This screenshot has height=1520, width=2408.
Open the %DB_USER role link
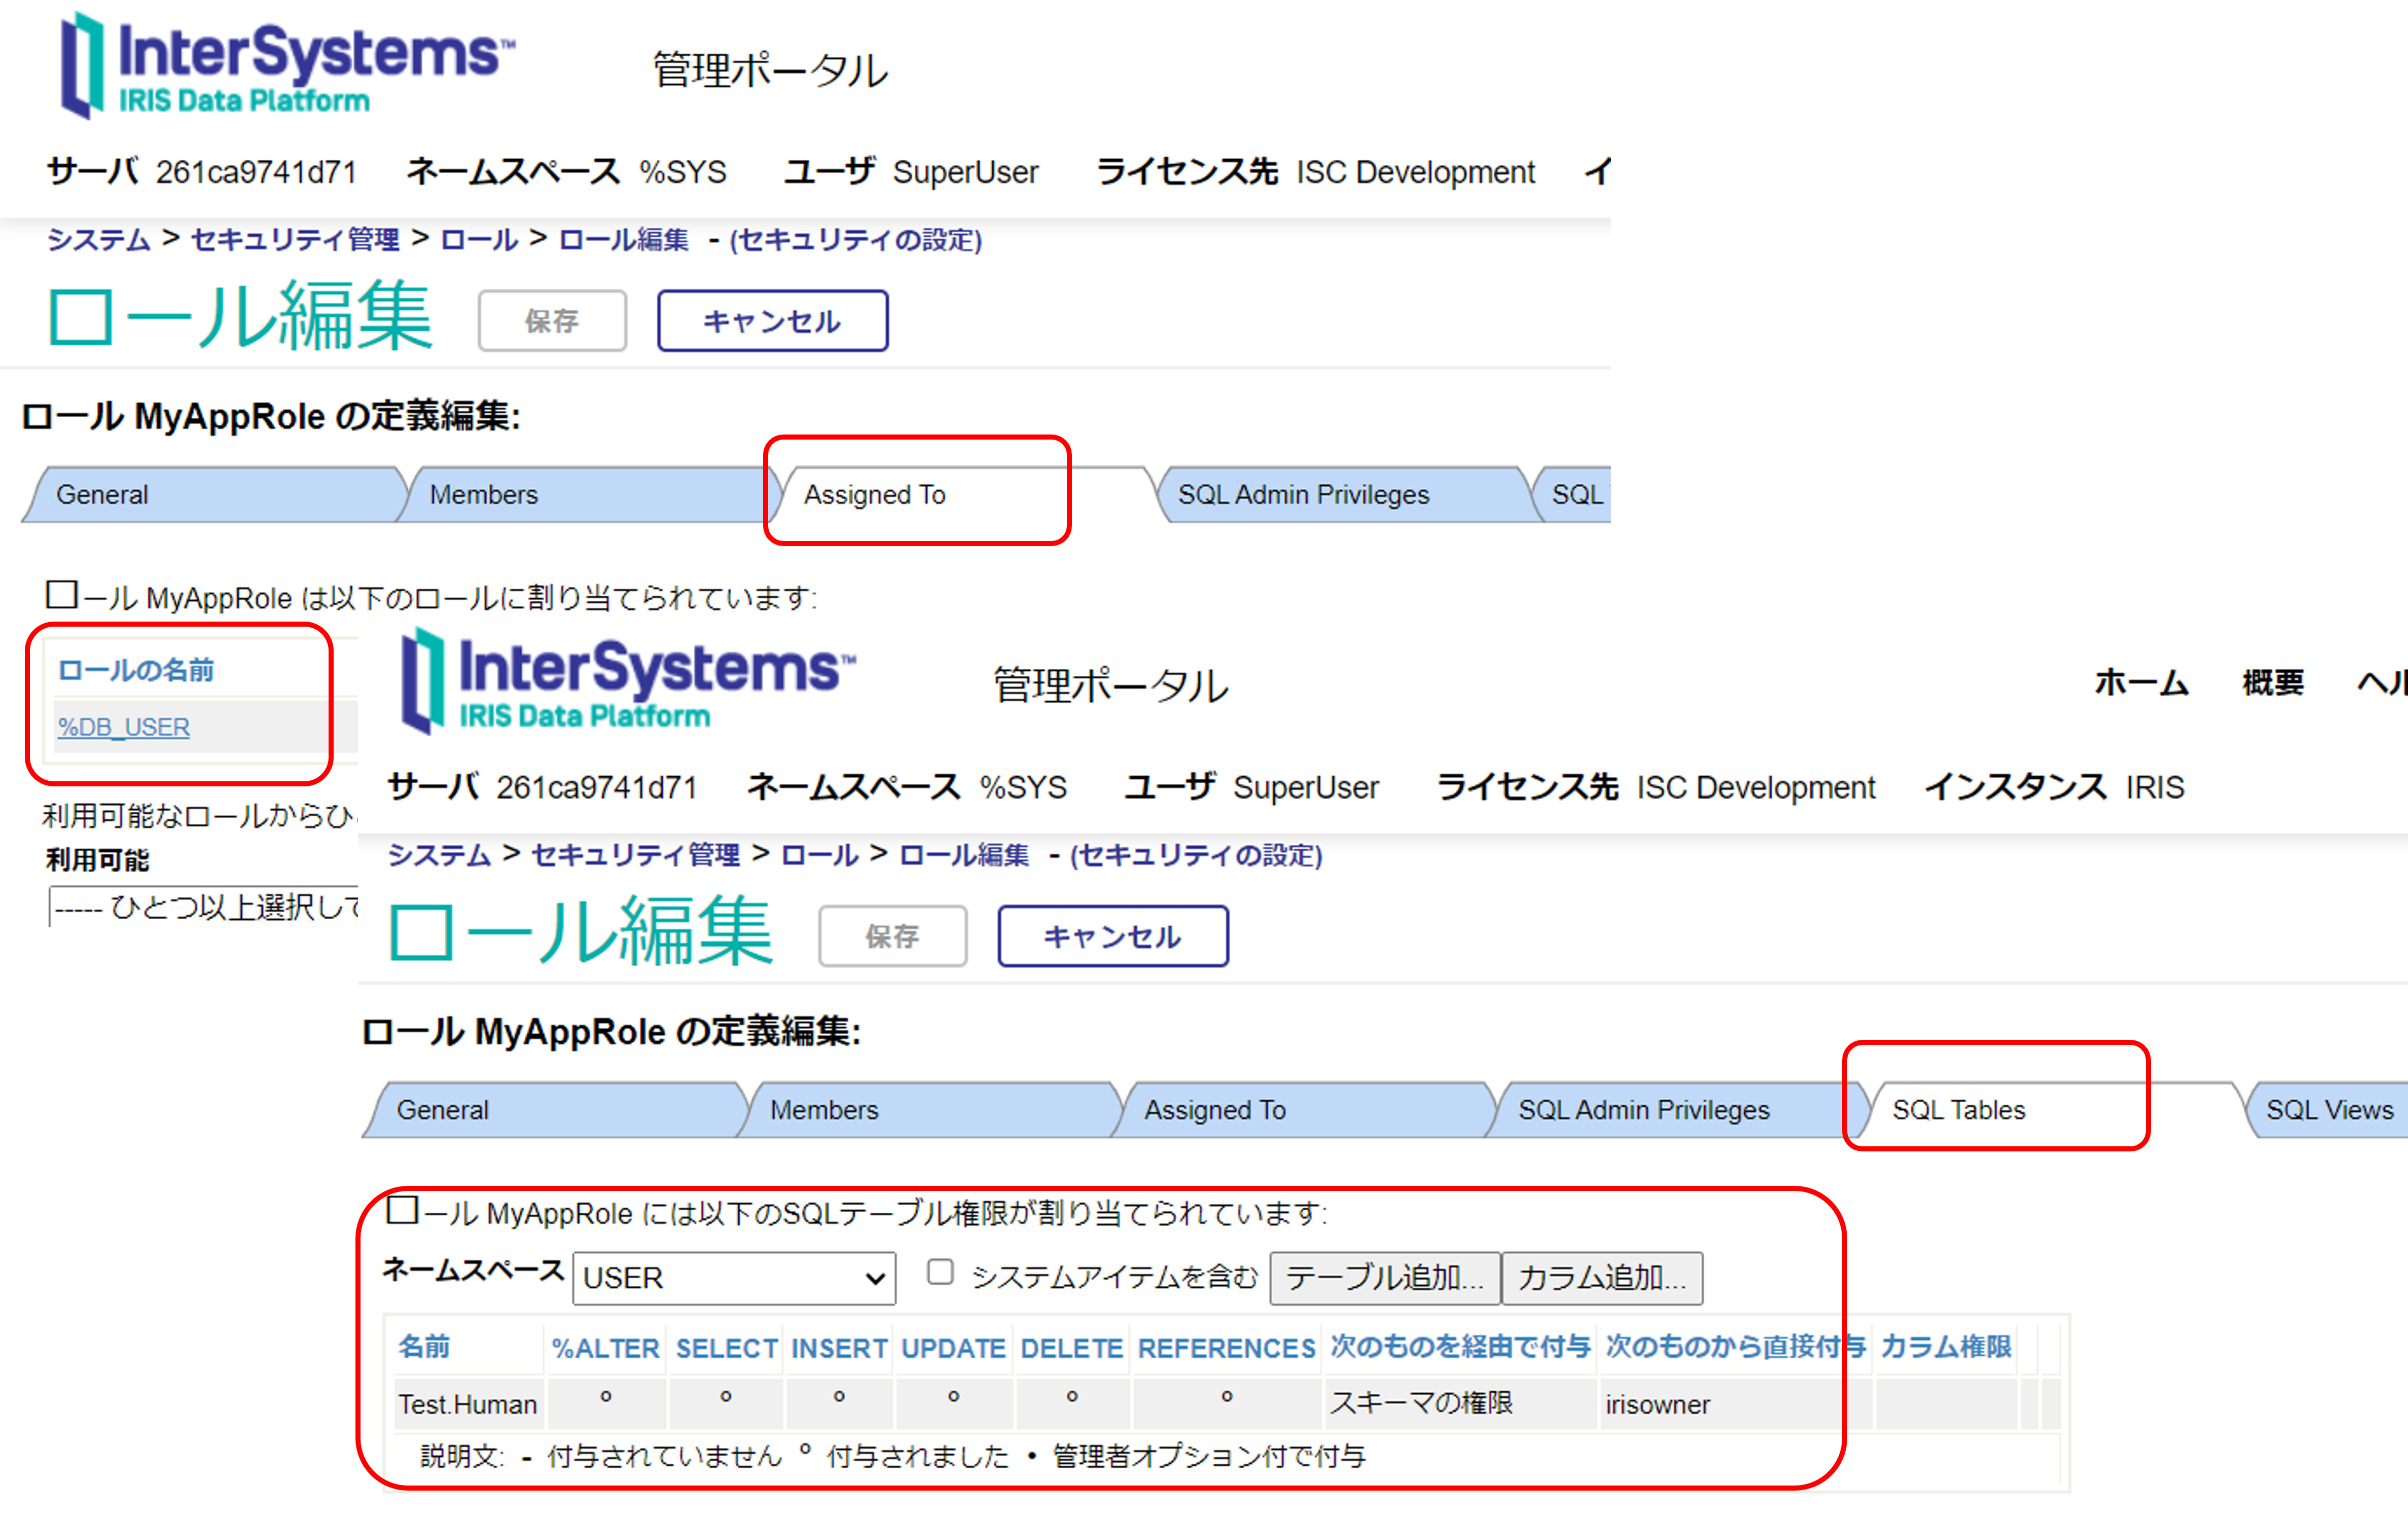point(124,727)
